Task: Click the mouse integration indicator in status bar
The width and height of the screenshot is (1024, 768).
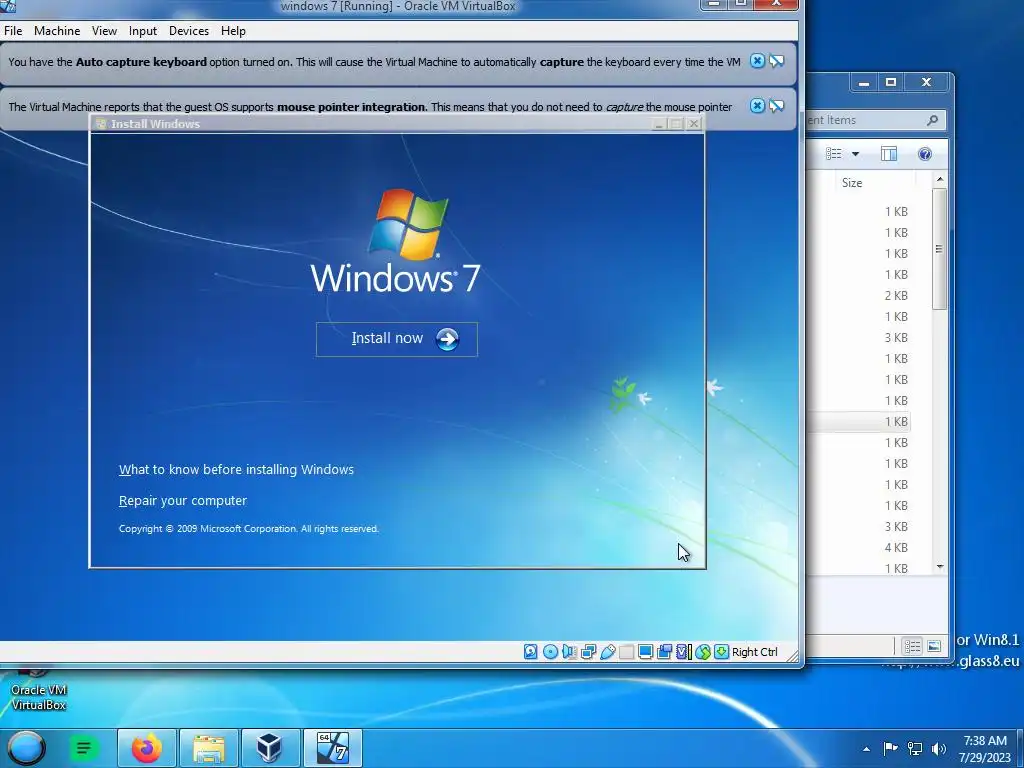Action: (x=703, y=652)
